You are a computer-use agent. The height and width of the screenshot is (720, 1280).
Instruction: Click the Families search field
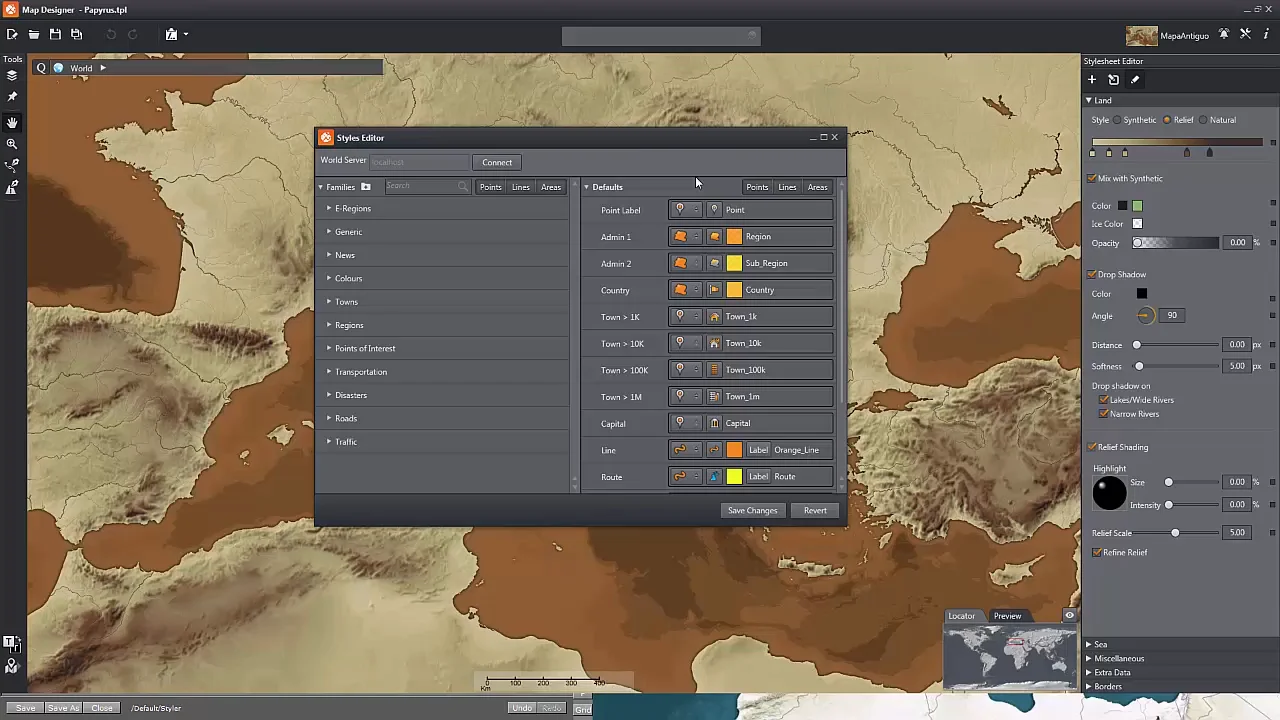(x=427, y=186)
